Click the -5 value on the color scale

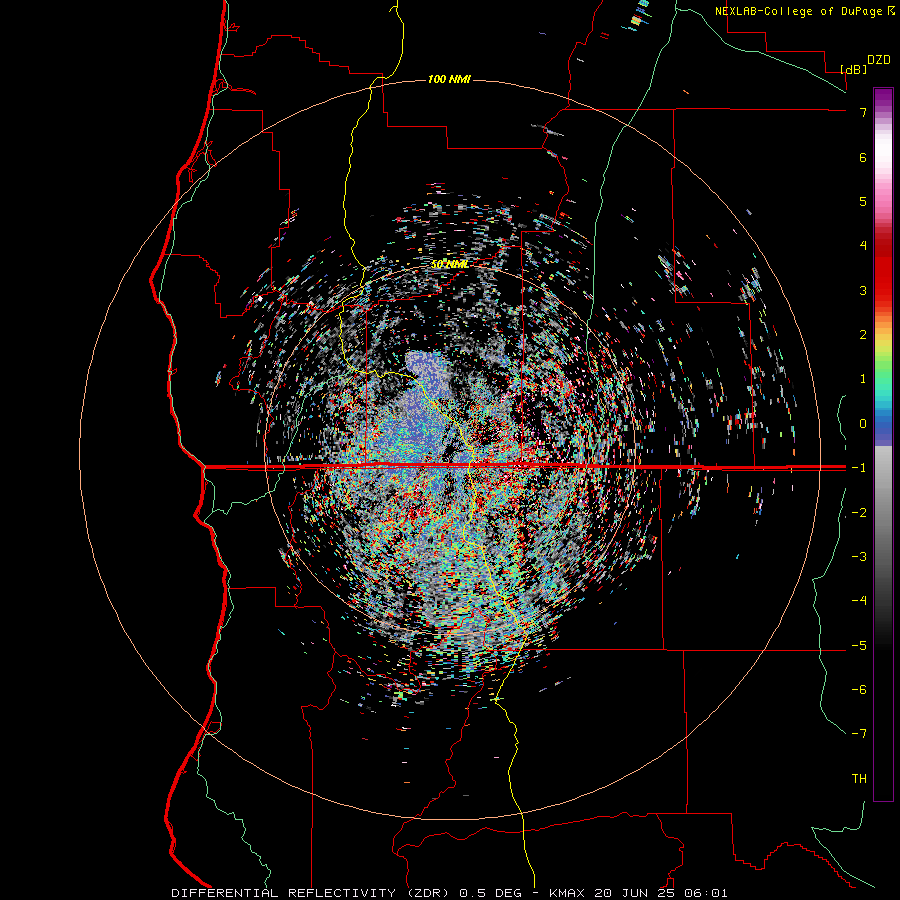tap(859, 646)
